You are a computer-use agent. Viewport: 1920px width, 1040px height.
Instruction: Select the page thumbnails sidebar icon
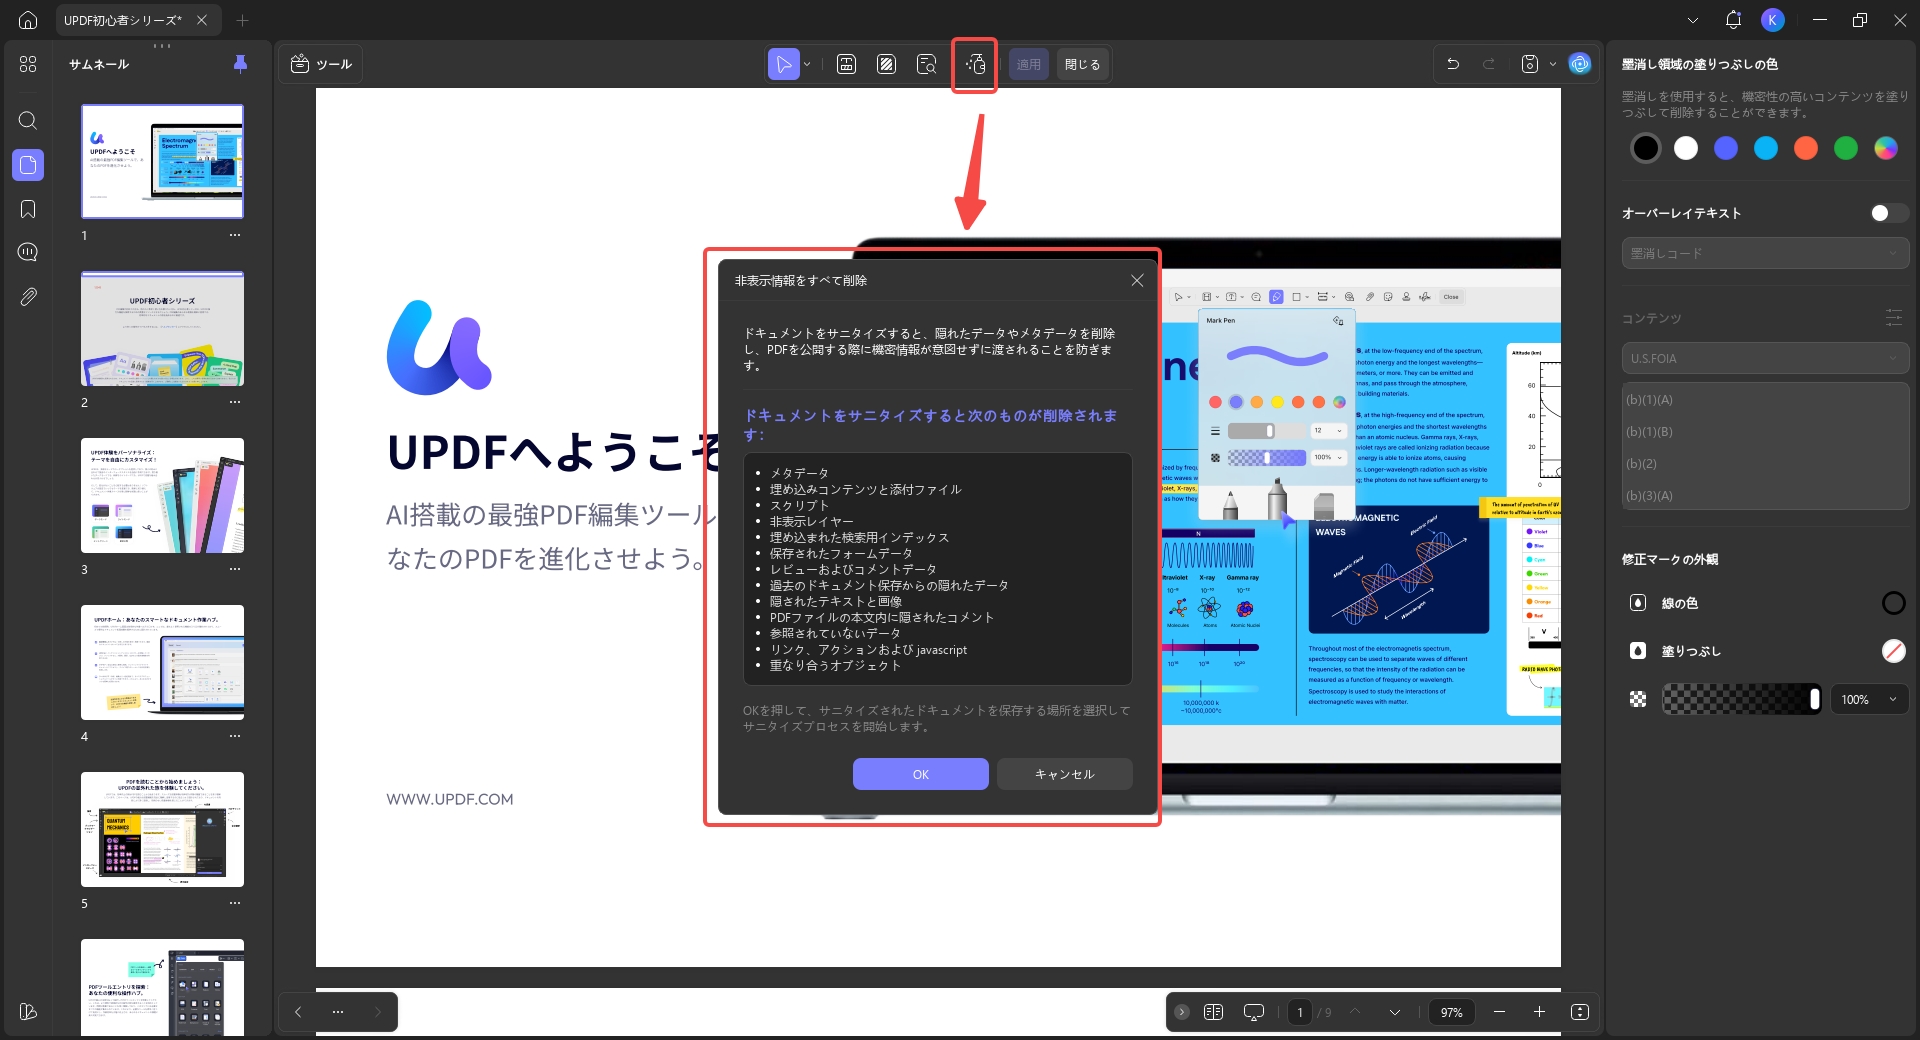pyautogui.click(x=28, y=165)
